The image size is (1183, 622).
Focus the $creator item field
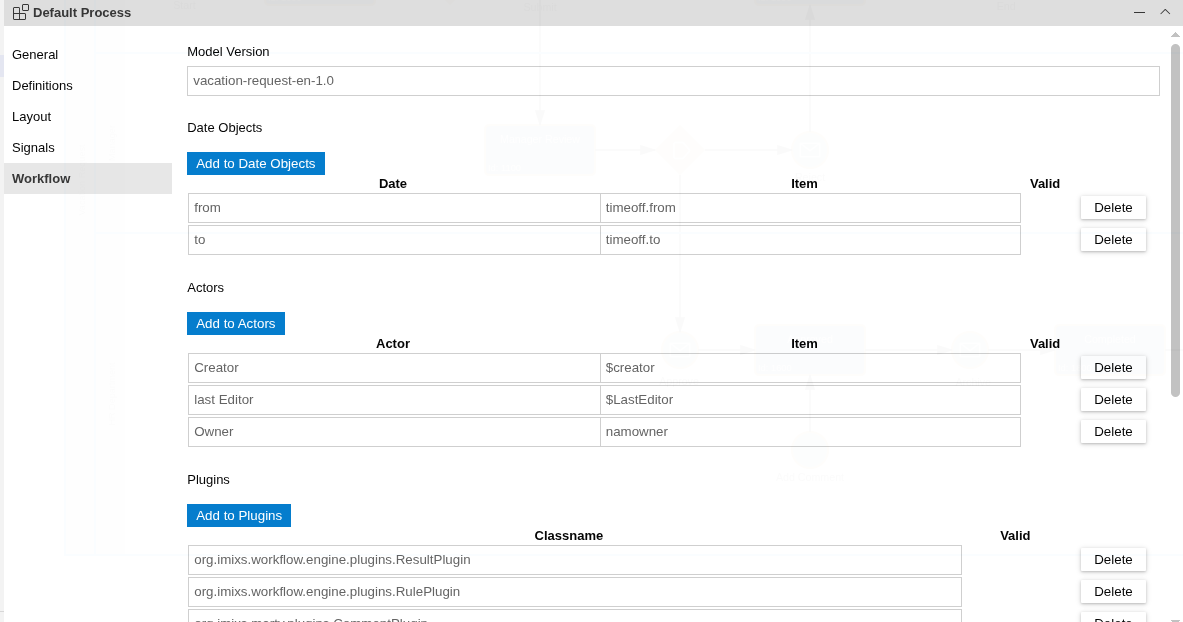point(809,368)
